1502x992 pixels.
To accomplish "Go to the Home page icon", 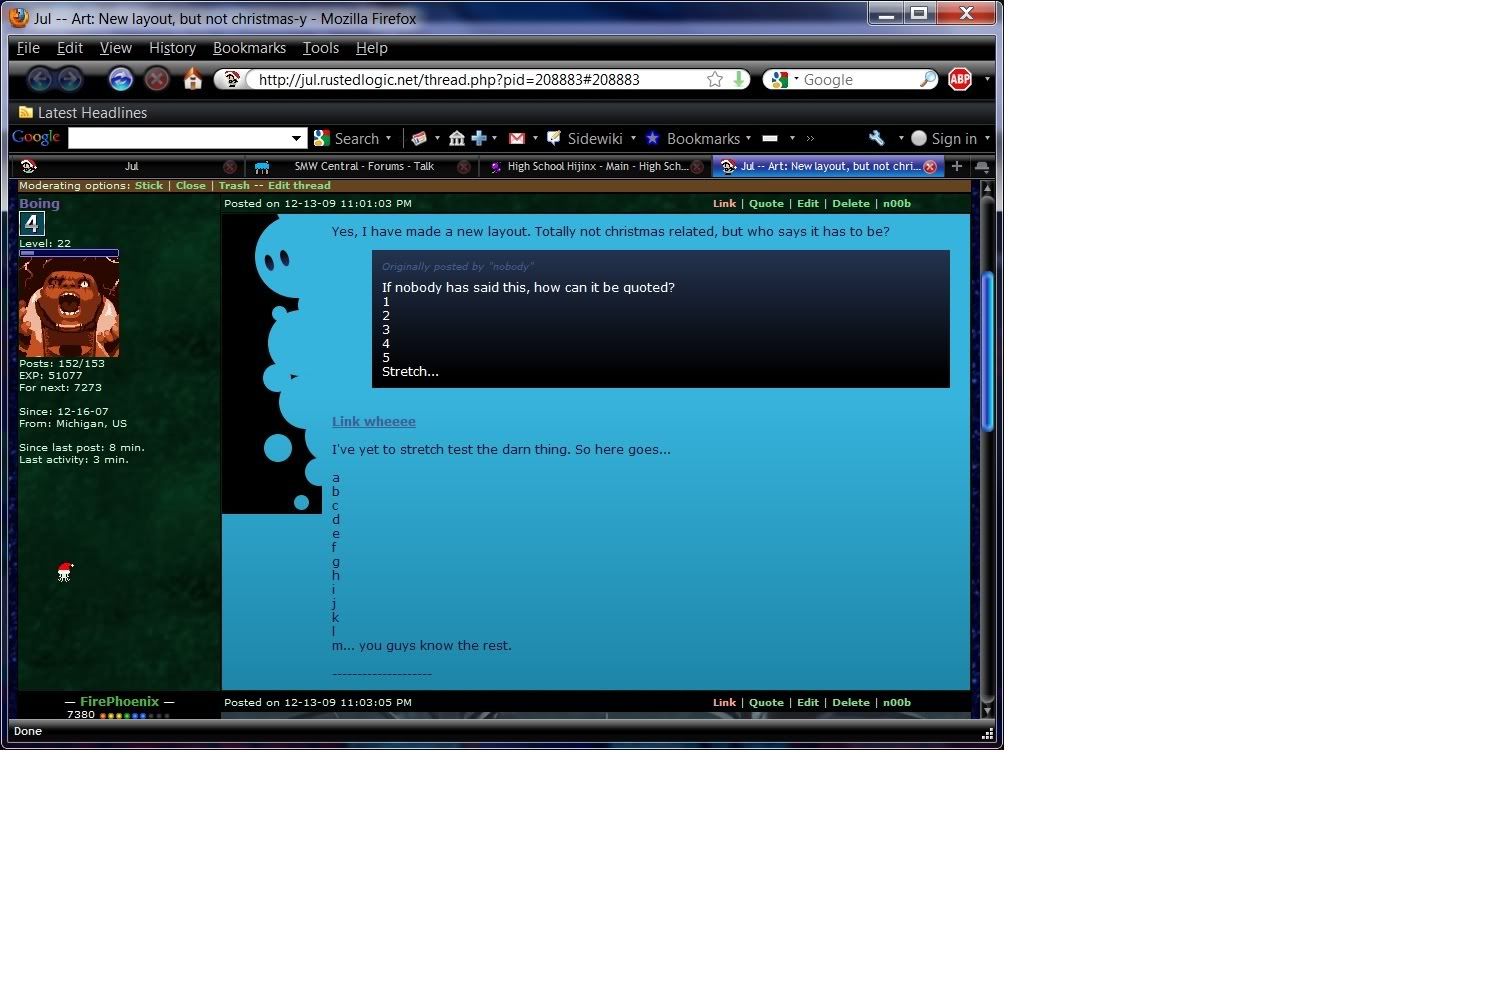I will [x=193, y=79].
